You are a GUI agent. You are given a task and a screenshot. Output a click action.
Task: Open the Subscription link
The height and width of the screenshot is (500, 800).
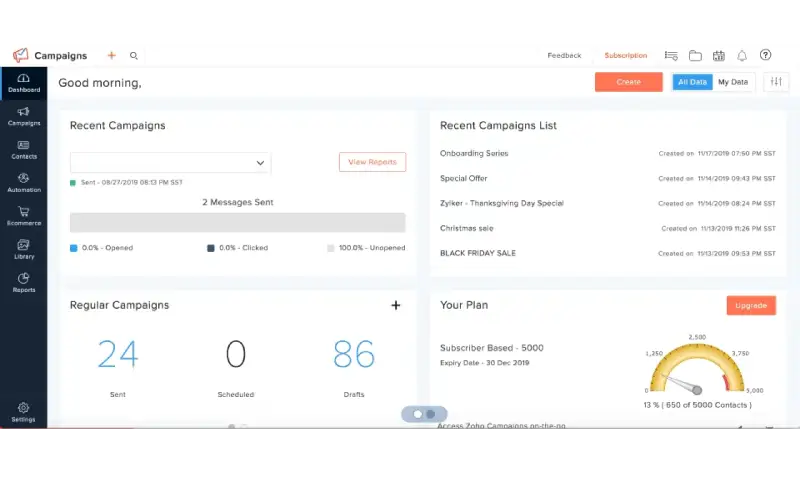[x=626, y=55]
